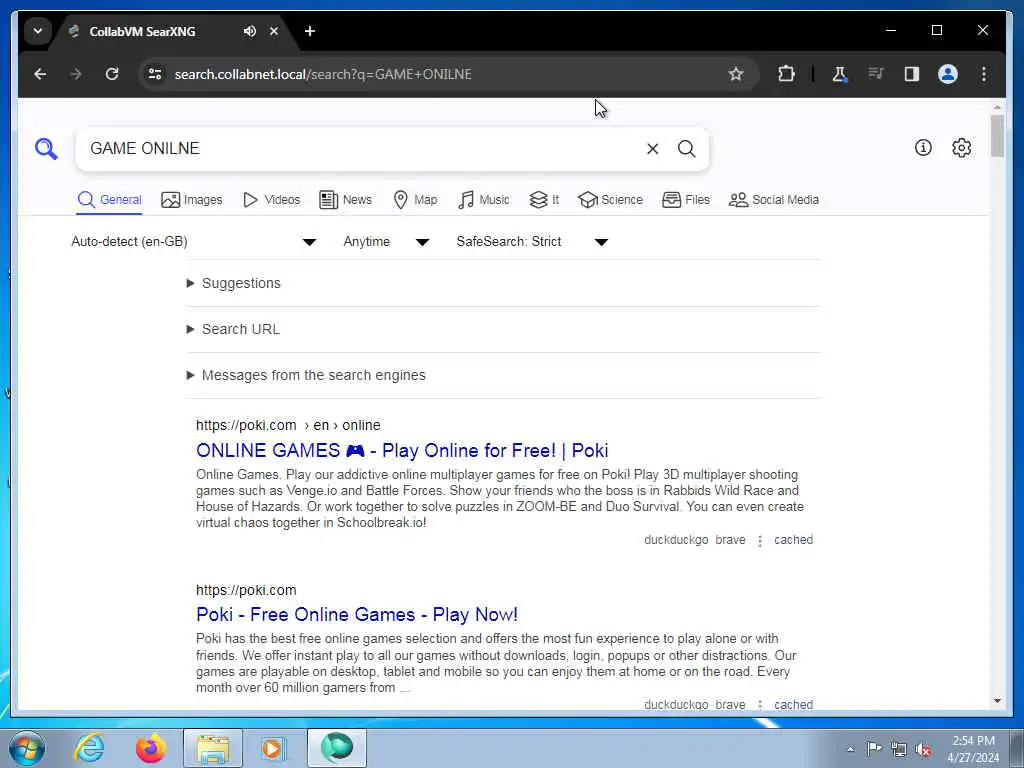Switch to Music tab
The height and width of the screenshot is (768, 1024).
pyautogui.click(x=484, y=200)
